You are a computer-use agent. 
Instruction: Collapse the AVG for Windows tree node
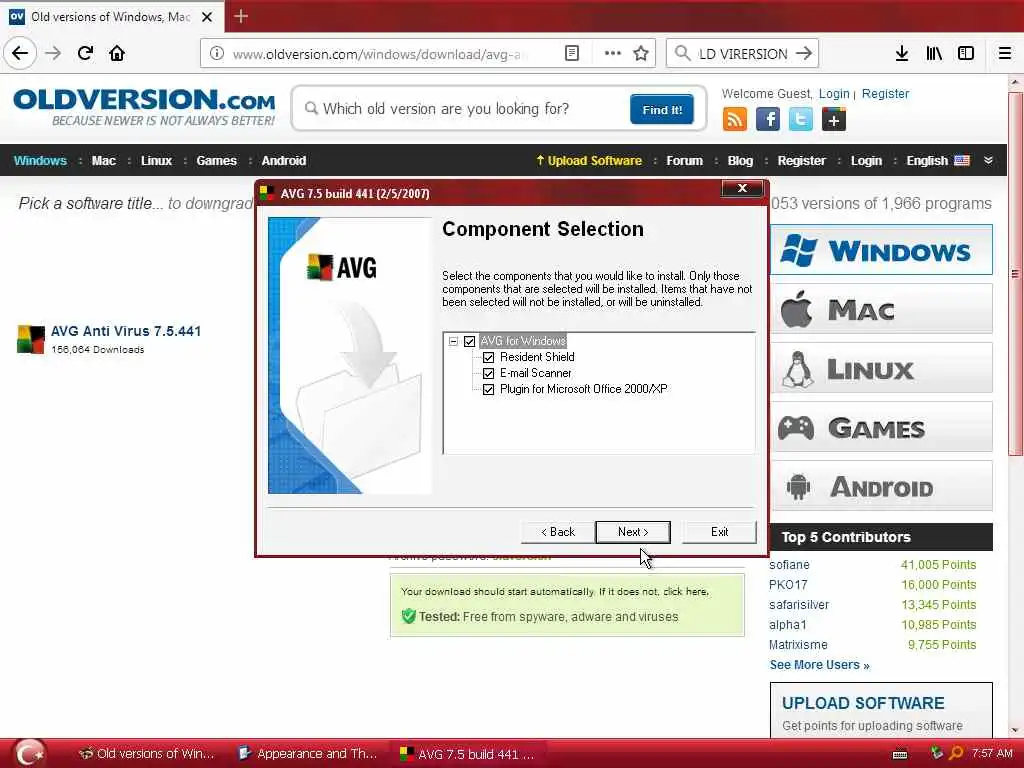coord(453,341)
